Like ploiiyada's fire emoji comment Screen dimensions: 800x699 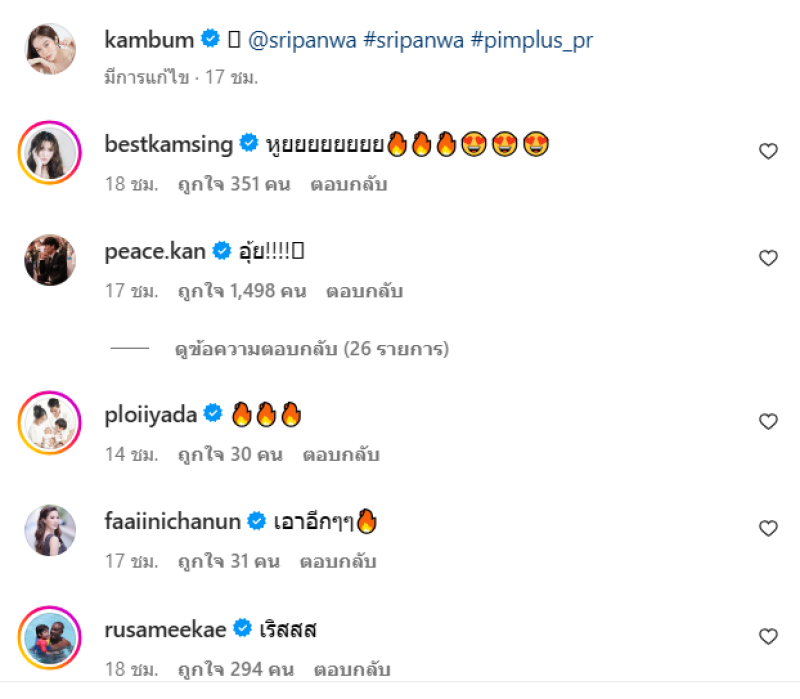(x=768, y=422)
